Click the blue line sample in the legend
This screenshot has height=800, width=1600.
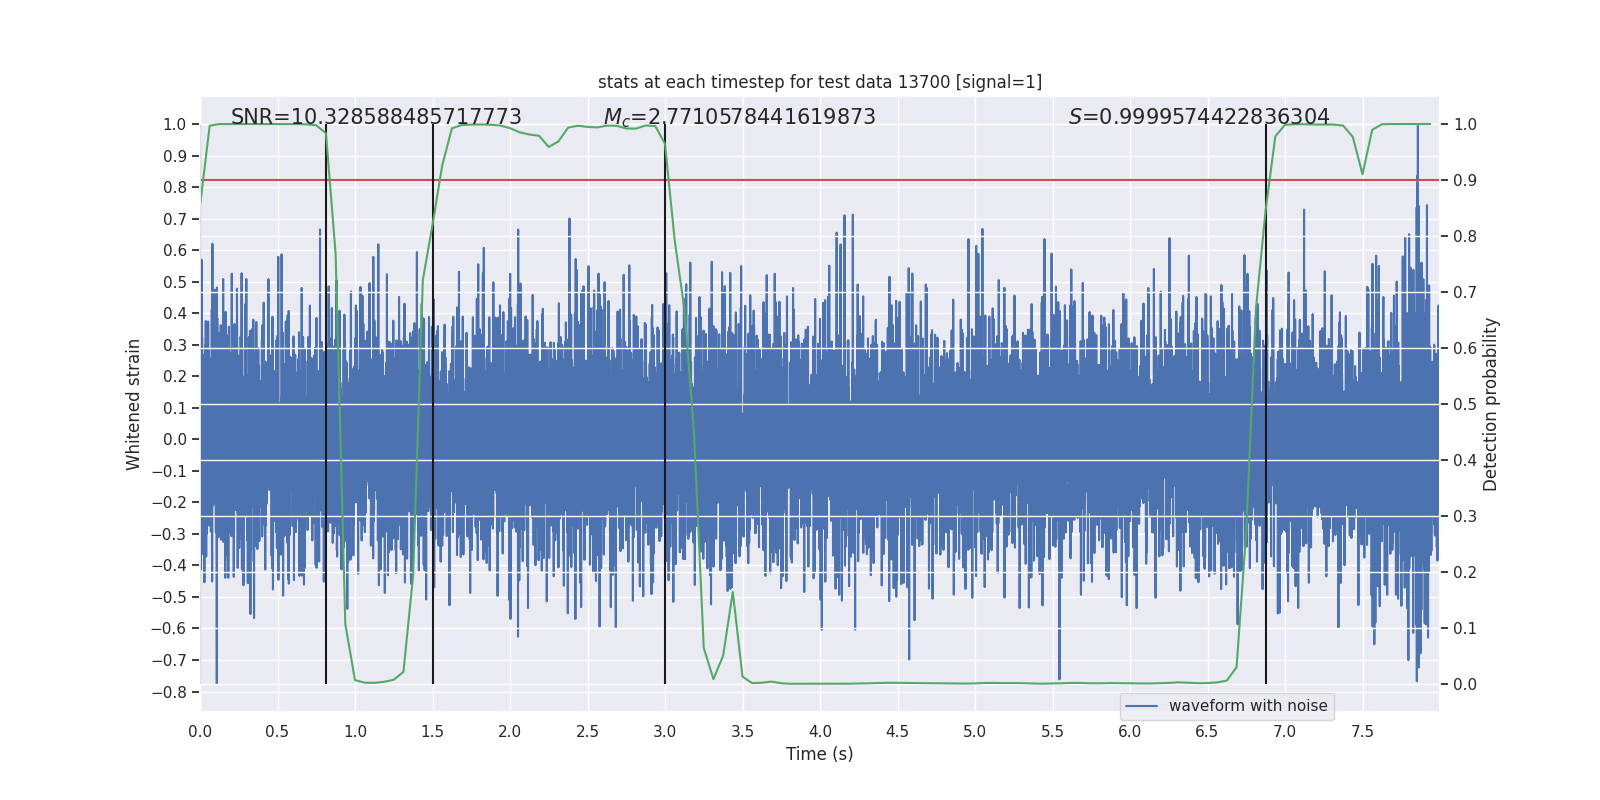(x=1142, y=706)
